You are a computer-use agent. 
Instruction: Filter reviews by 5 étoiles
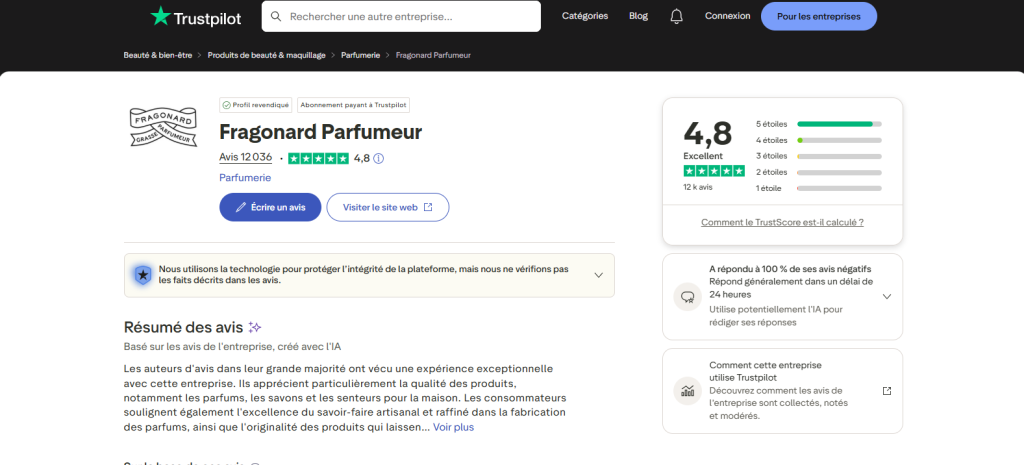(819, 124)
